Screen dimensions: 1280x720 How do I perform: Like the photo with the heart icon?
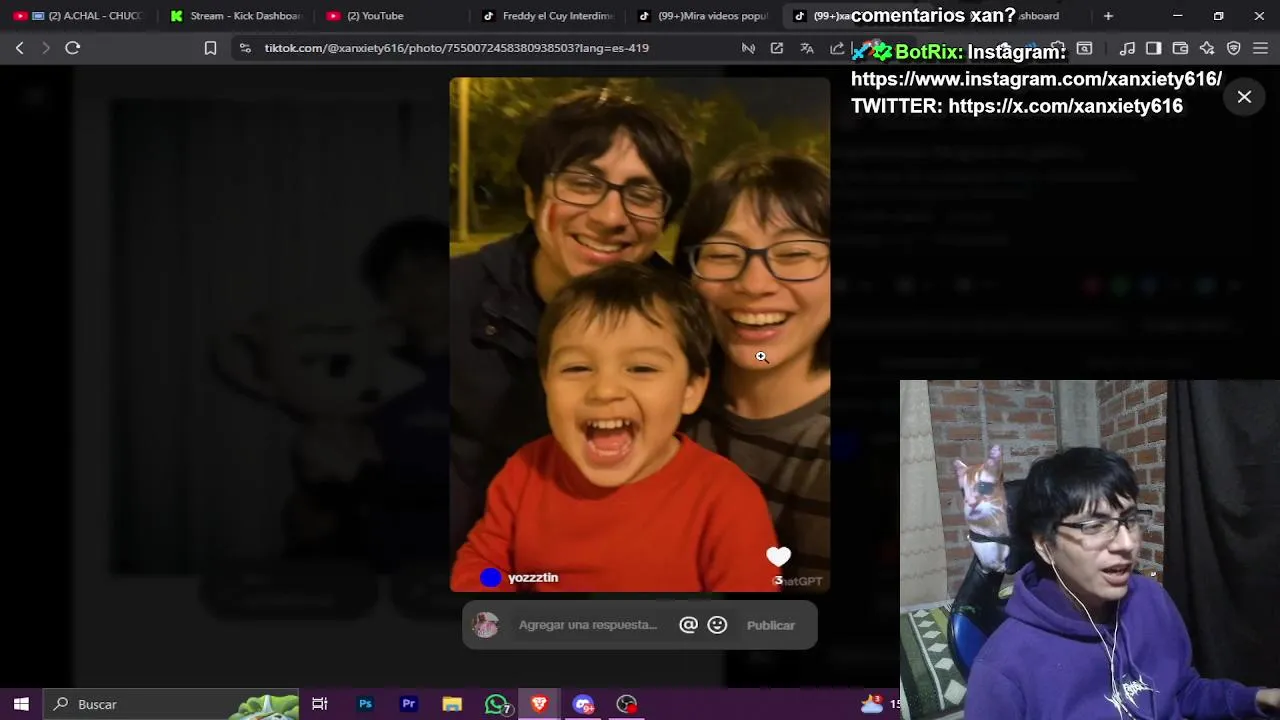[x=778, y=557]
